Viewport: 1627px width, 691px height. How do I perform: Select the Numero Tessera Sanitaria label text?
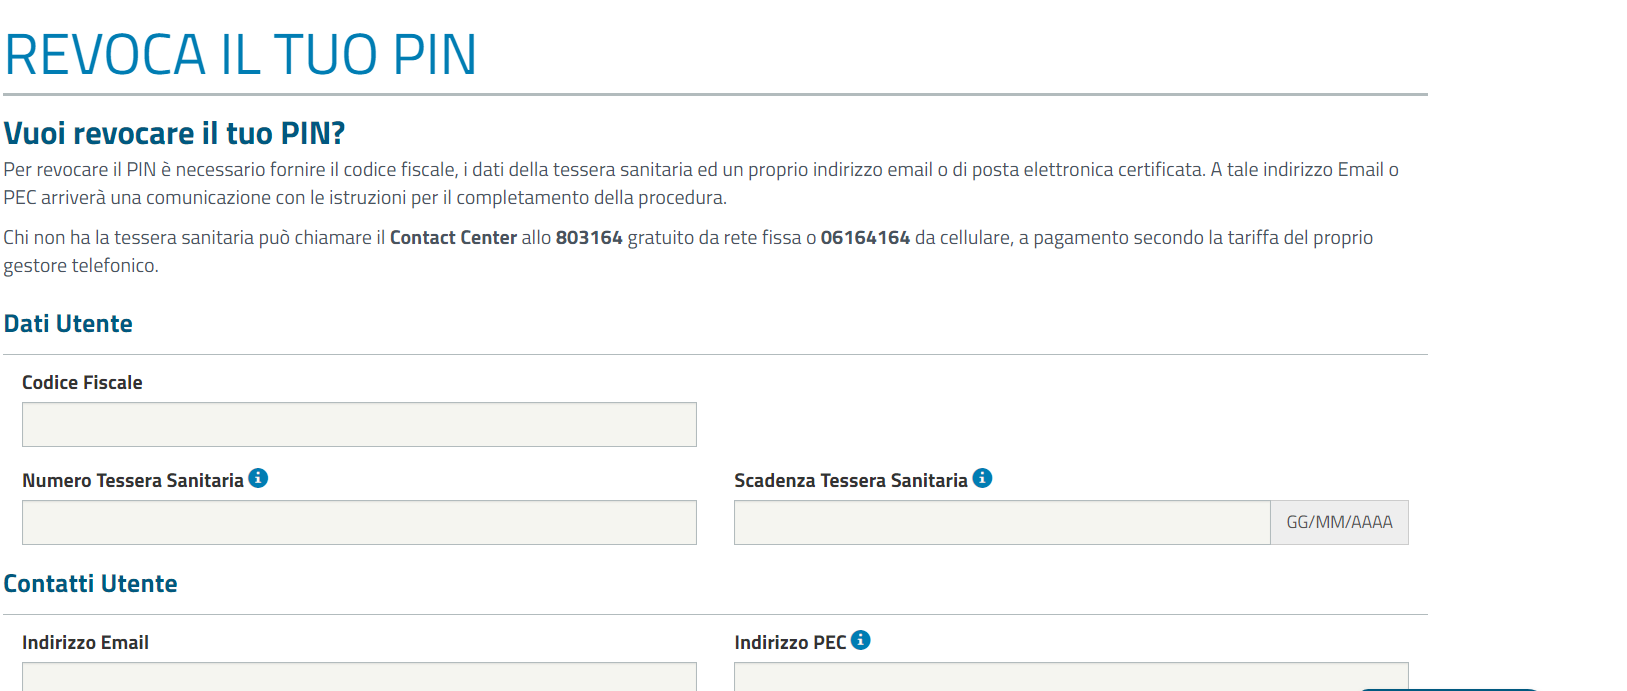point(133,481)
